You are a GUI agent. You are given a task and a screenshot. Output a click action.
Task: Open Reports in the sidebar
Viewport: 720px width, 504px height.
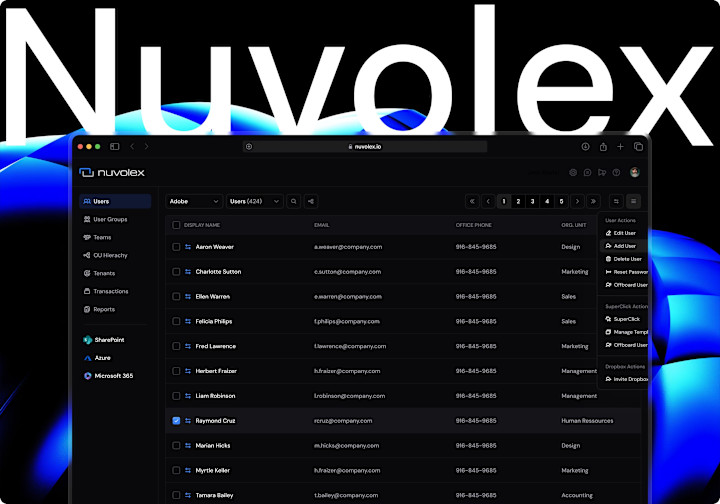[99, 309]
